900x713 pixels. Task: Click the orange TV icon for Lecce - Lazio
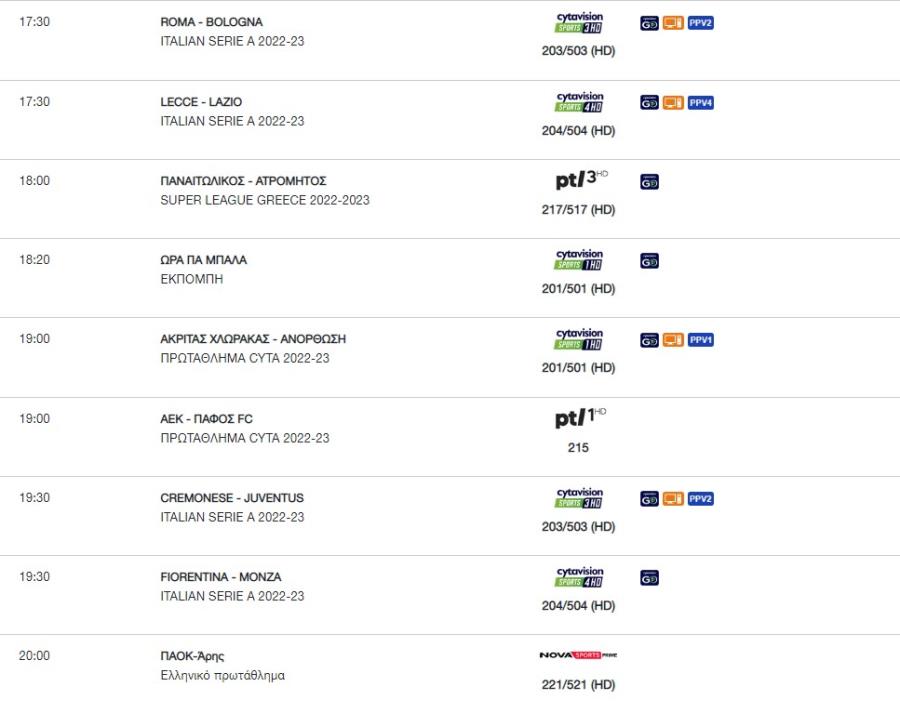click(x=673, y=103)
